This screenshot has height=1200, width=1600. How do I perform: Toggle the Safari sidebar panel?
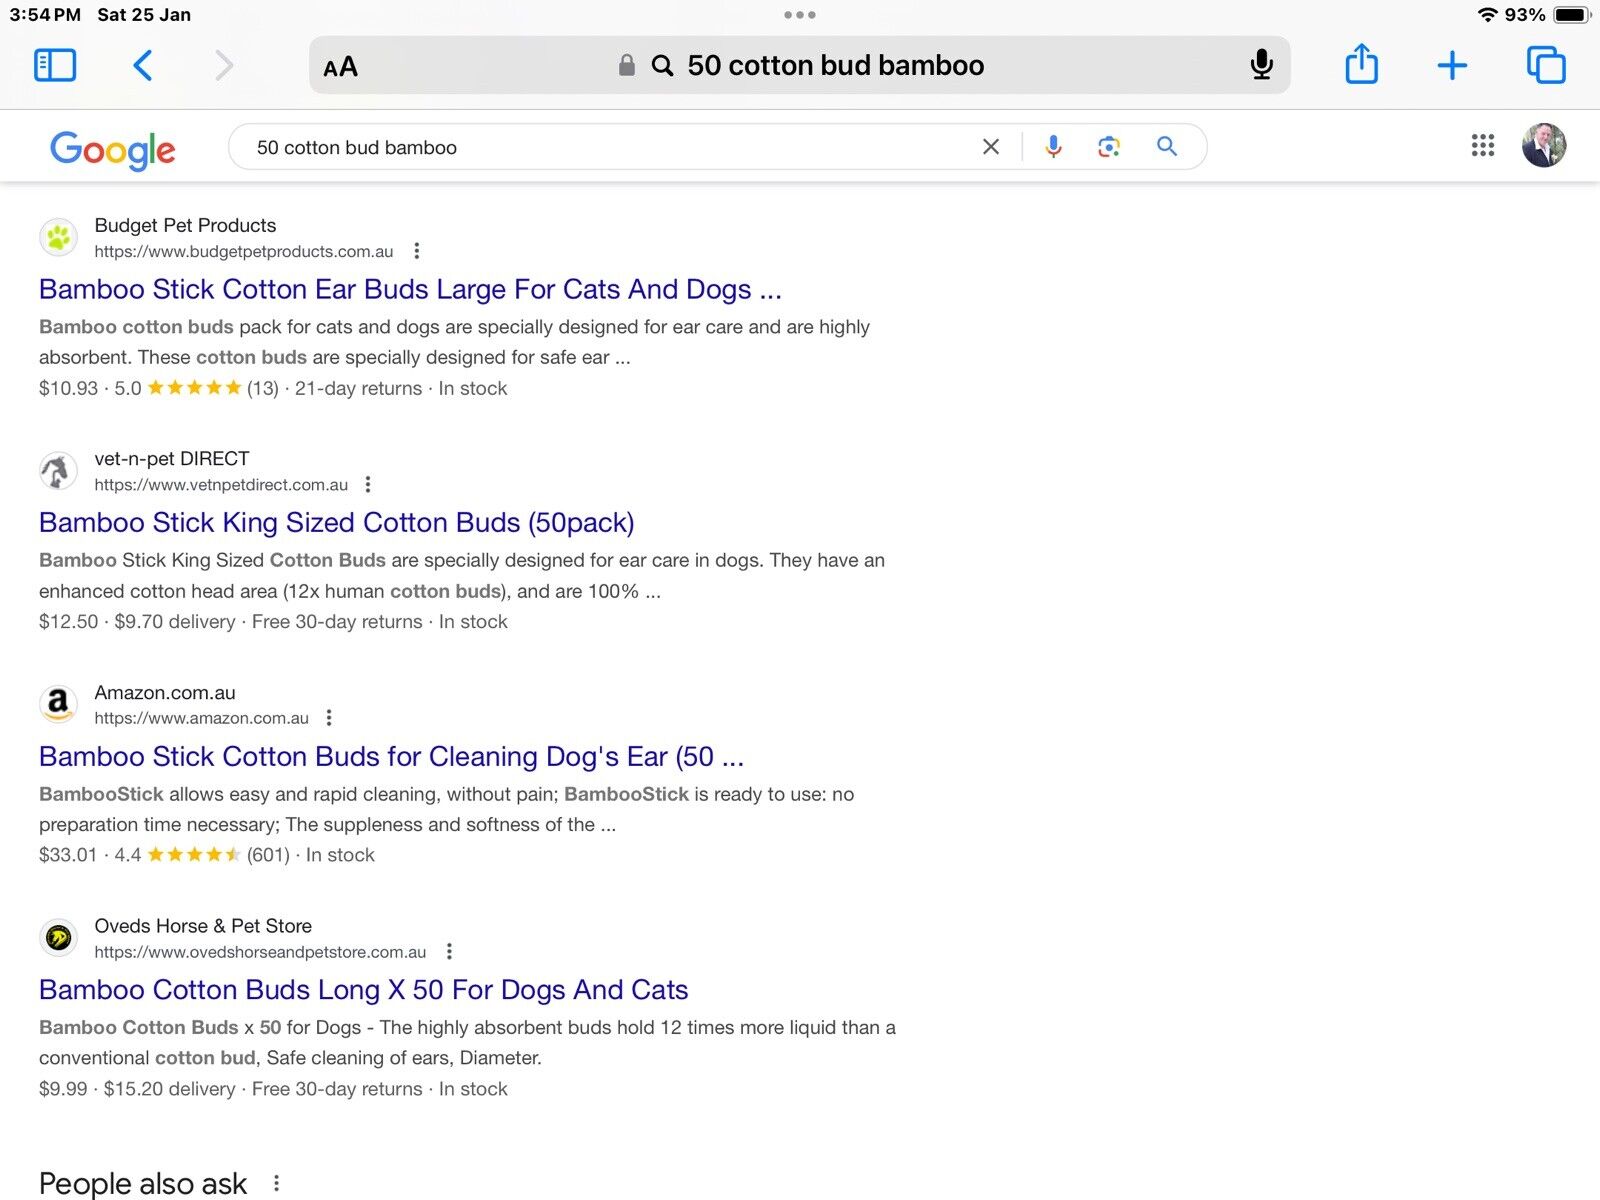pyautogui.click(x=55, y=66)
